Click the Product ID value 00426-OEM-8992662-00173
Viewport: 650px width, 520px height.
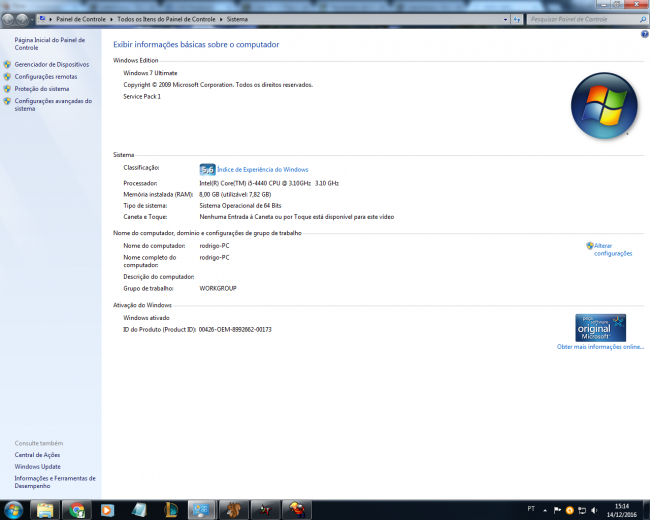tap(235, 330)
